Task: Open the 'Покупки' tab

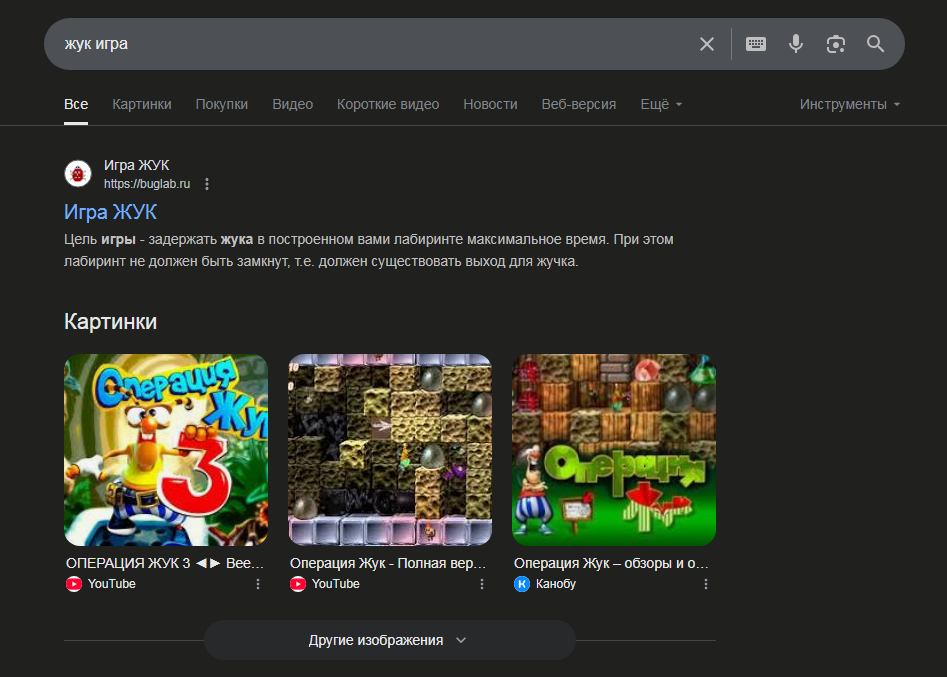Action: pyautogui.click(x=222, y=104)
